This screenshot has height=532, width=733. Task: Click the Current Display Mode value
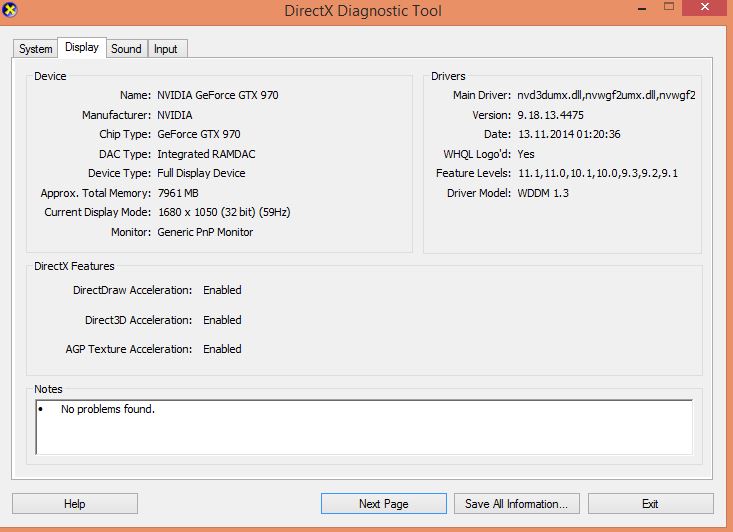tap(224, 213)
